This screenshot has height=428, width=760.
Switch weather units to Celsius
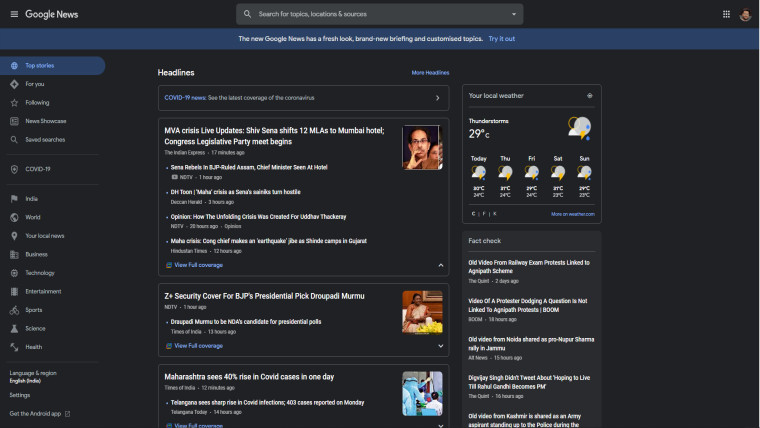(474, 214)
